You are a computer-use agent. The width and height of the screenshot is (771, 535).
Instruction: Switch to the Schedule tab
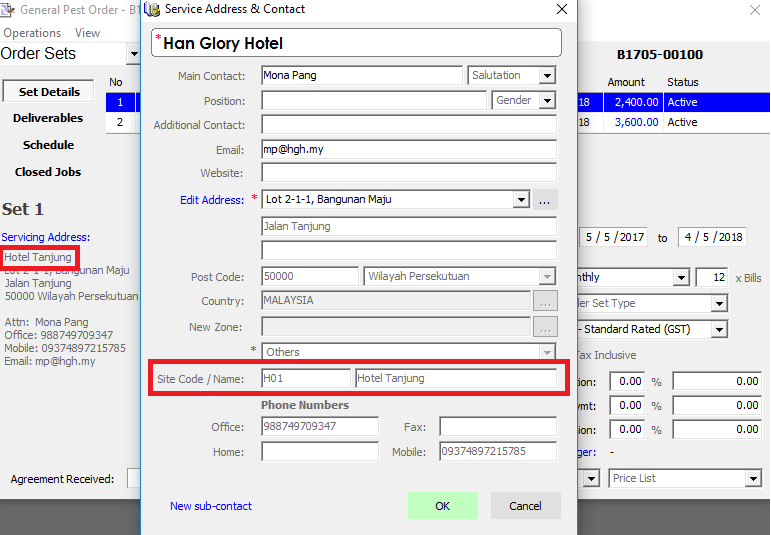pos(48,145)
